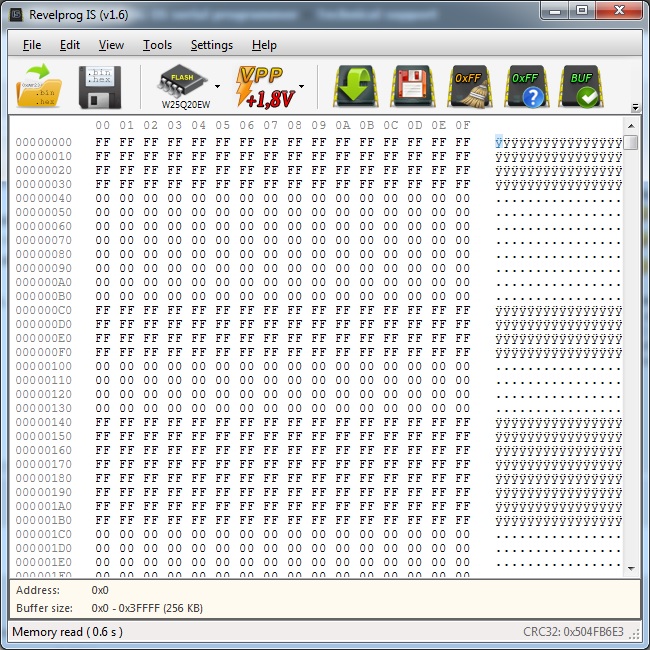
Task: Expand the VPP voltage dropdown arrow
Action: pyautogui.click(x=301, y=87)
